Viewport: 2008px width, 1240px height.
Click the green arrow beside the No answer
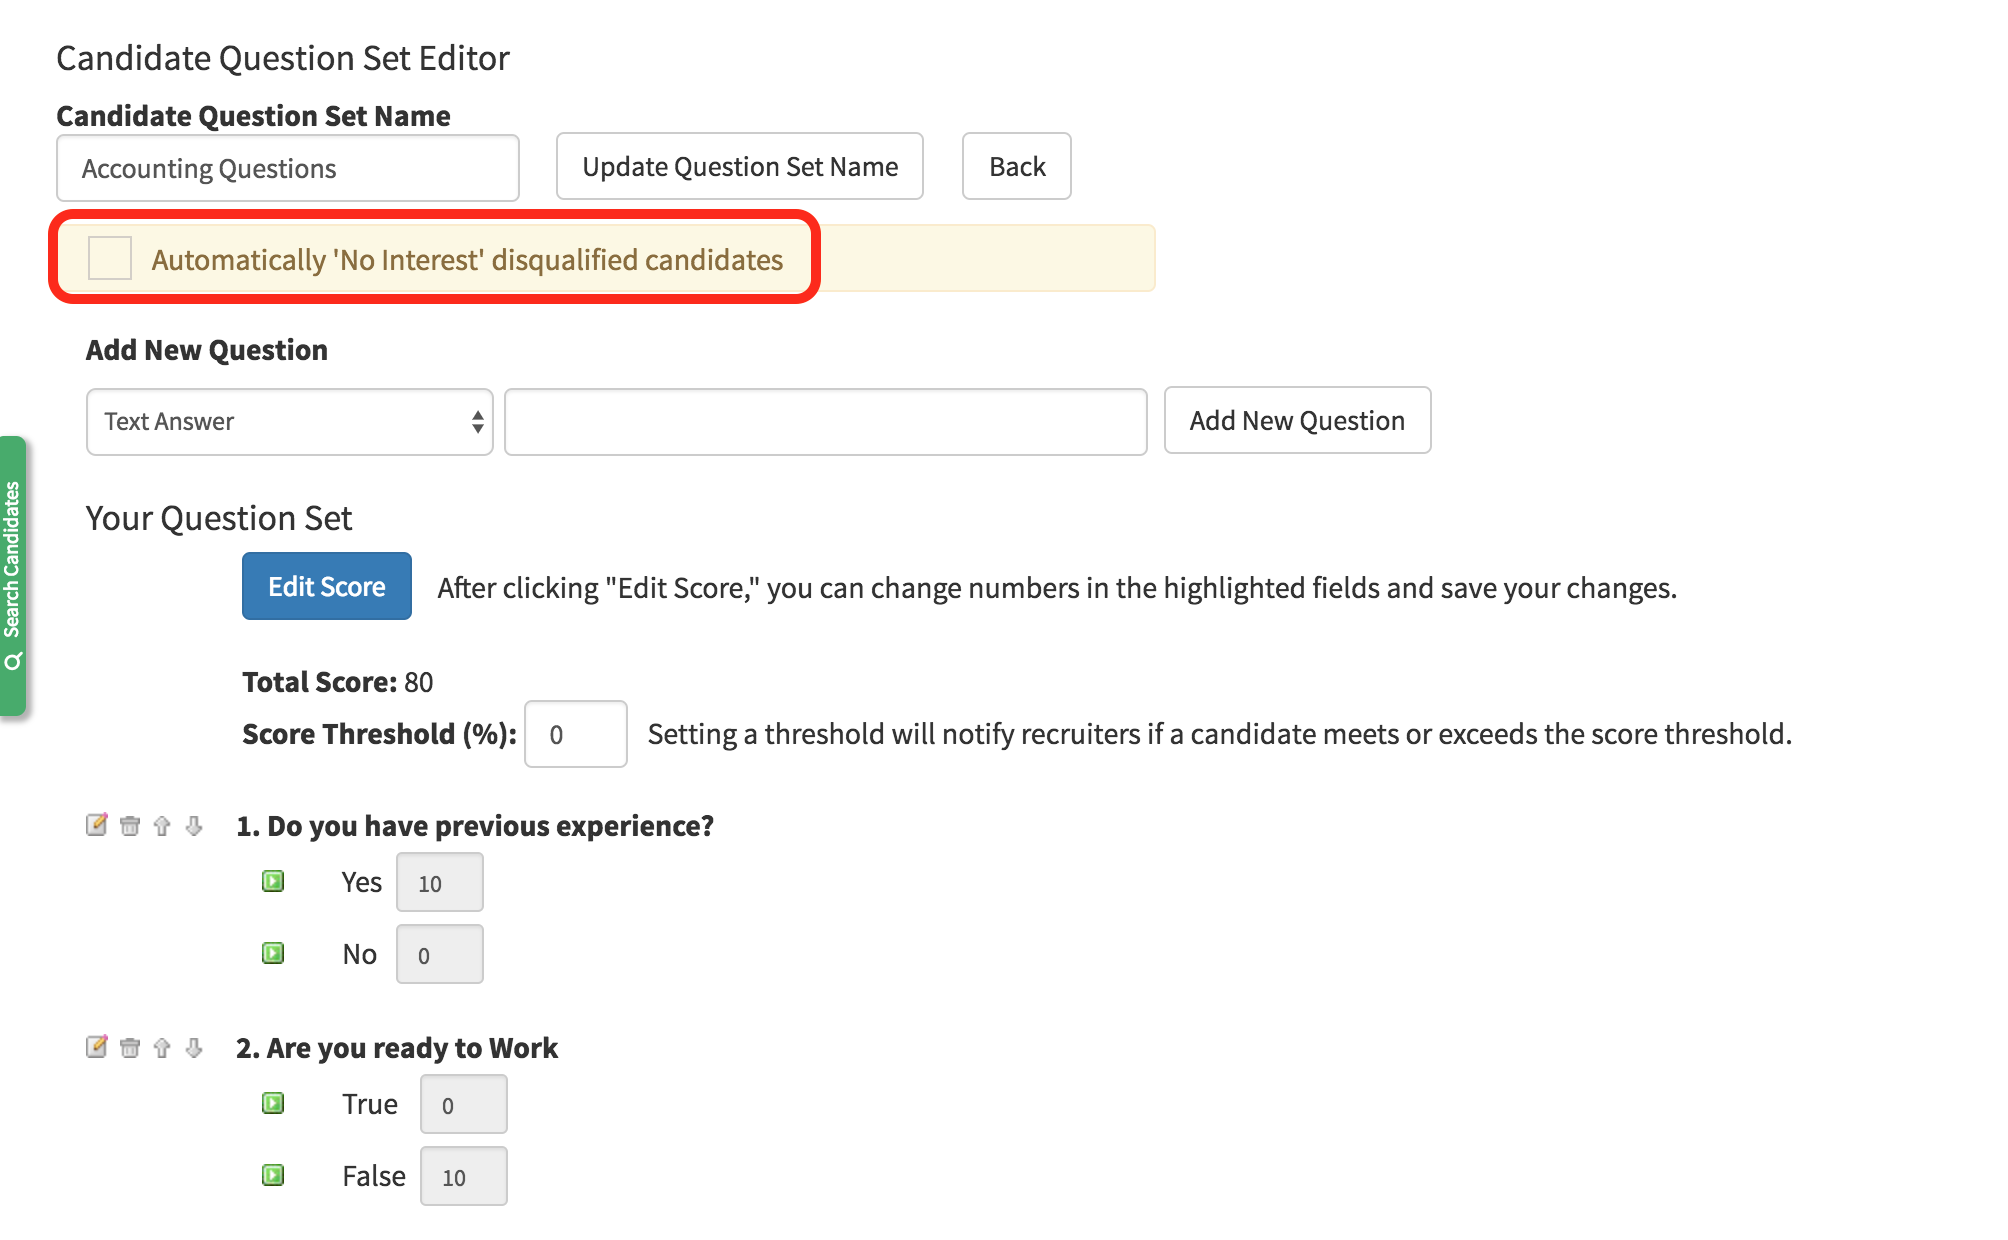[273, 953]
